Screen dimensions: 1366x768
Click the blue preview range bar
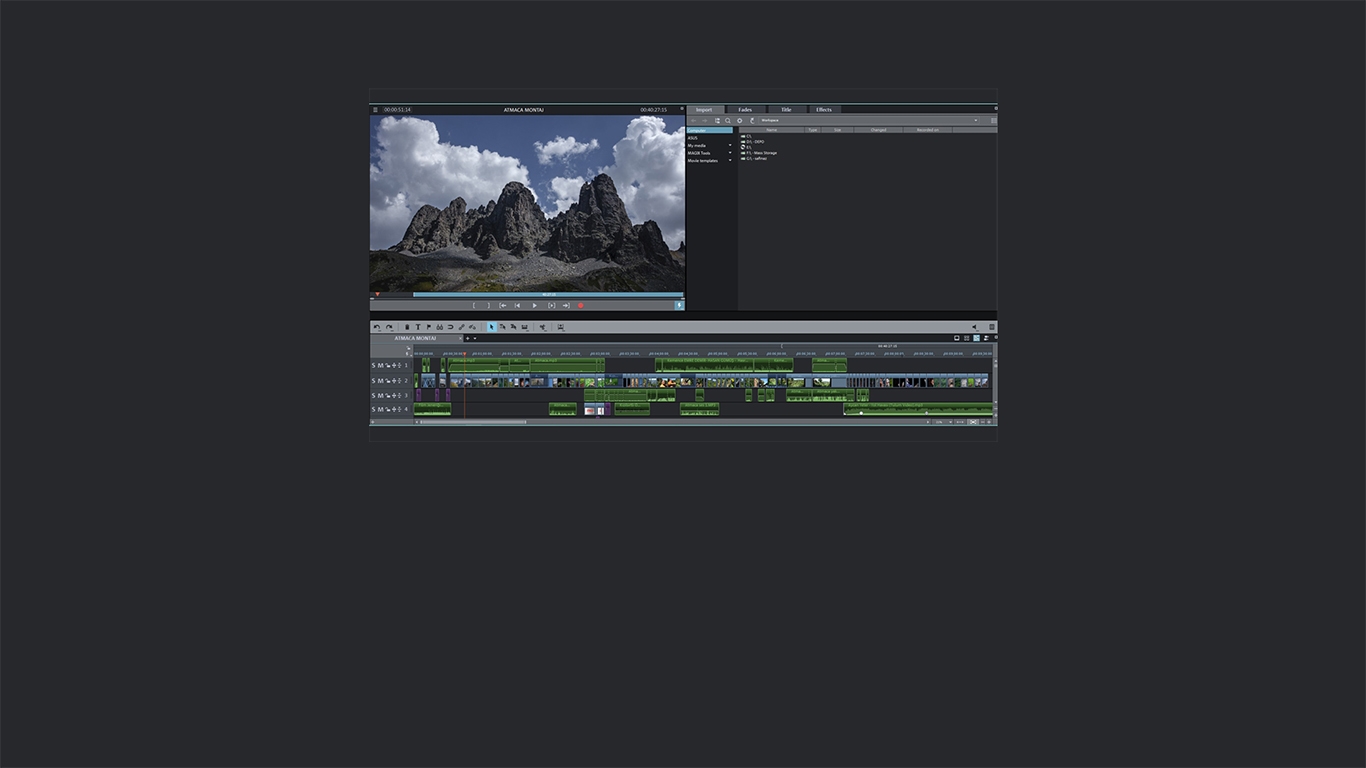click(x=548, y=294)
